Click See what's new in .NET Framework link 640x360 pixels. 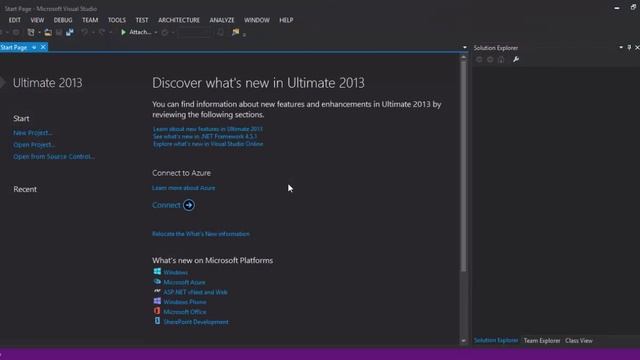205,136
